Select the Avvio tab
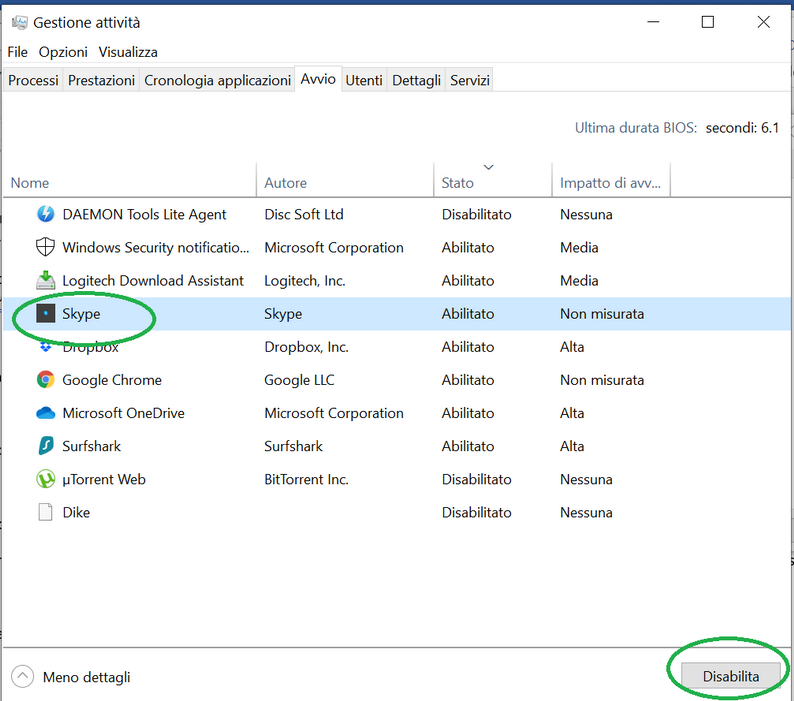Image resolution: width=794 pixels, height=701 pixels. coord(318,79)
